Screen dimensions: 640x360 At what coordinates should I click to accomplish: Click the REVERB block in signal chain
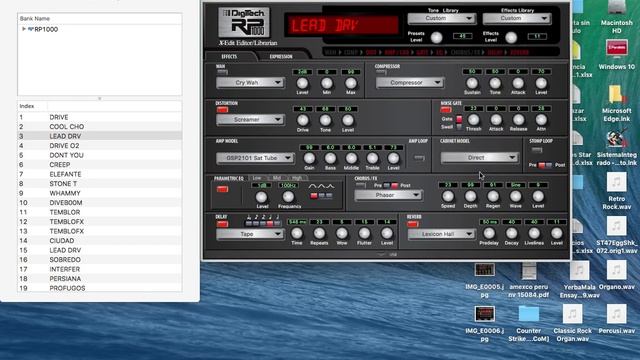(x=519, y=52)
